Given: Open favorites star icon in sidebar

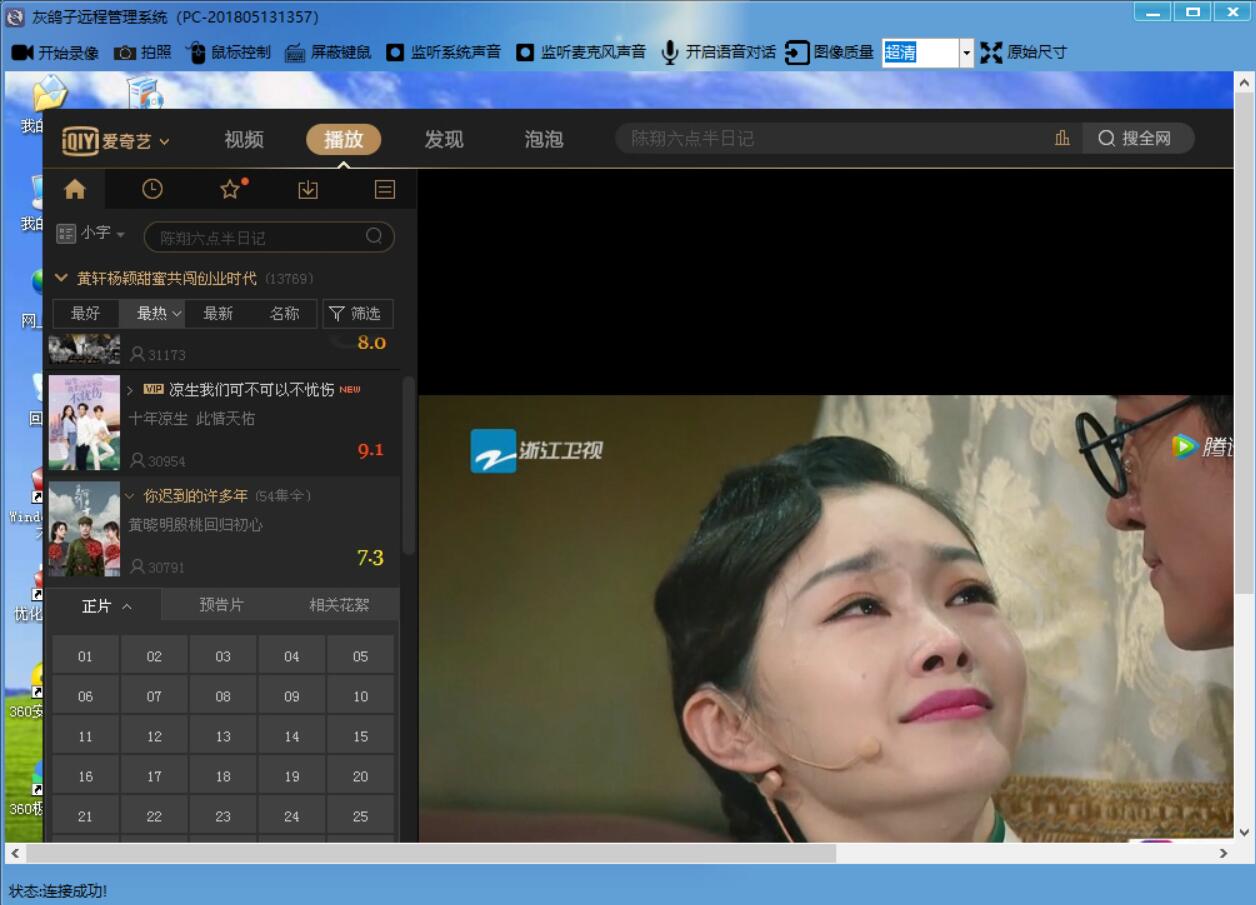Looking at the screenshot, I should pos(231,189).
